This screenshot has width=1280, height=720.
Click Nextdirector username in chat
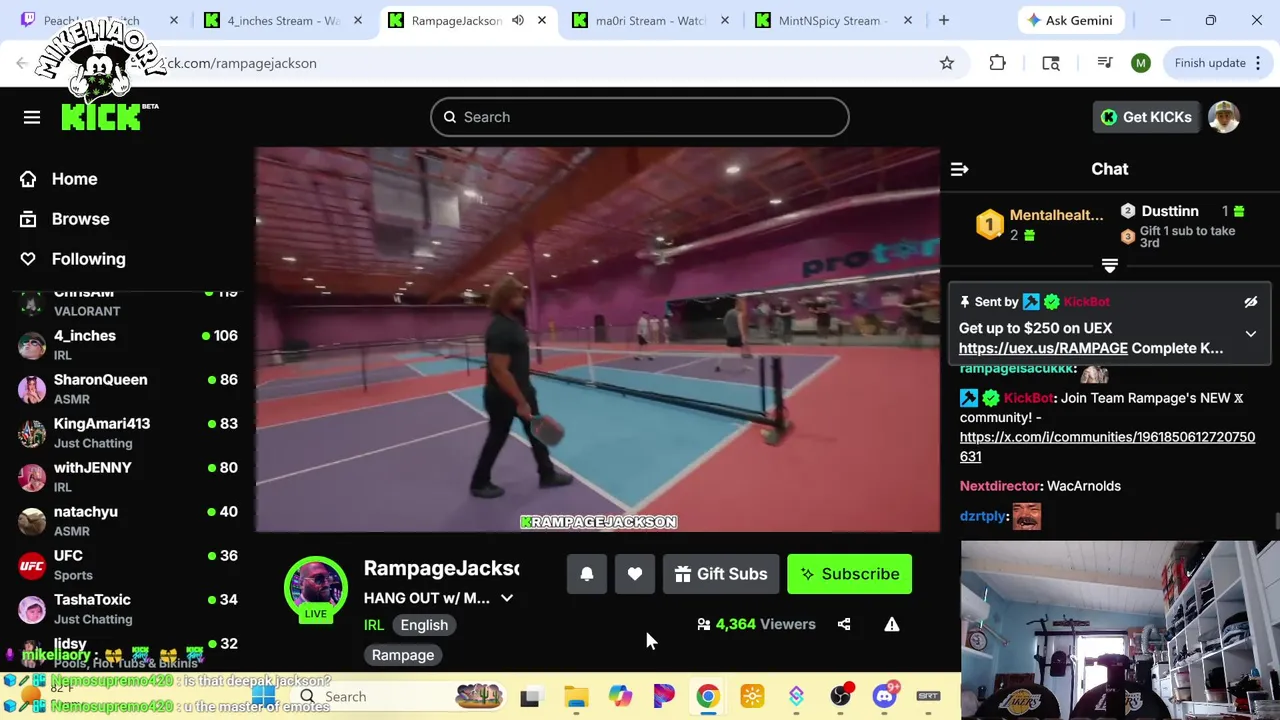pos(1000,486)
